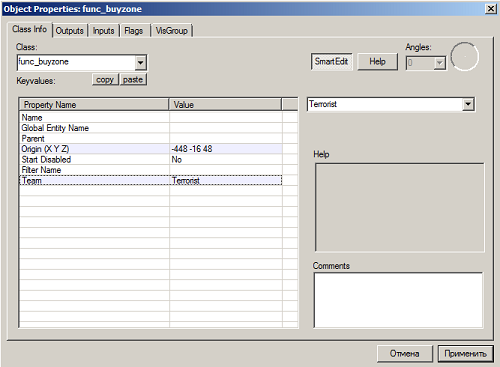Select the Parent property row
This screenshot has height=367, width=500.
[x=151, y=139]
